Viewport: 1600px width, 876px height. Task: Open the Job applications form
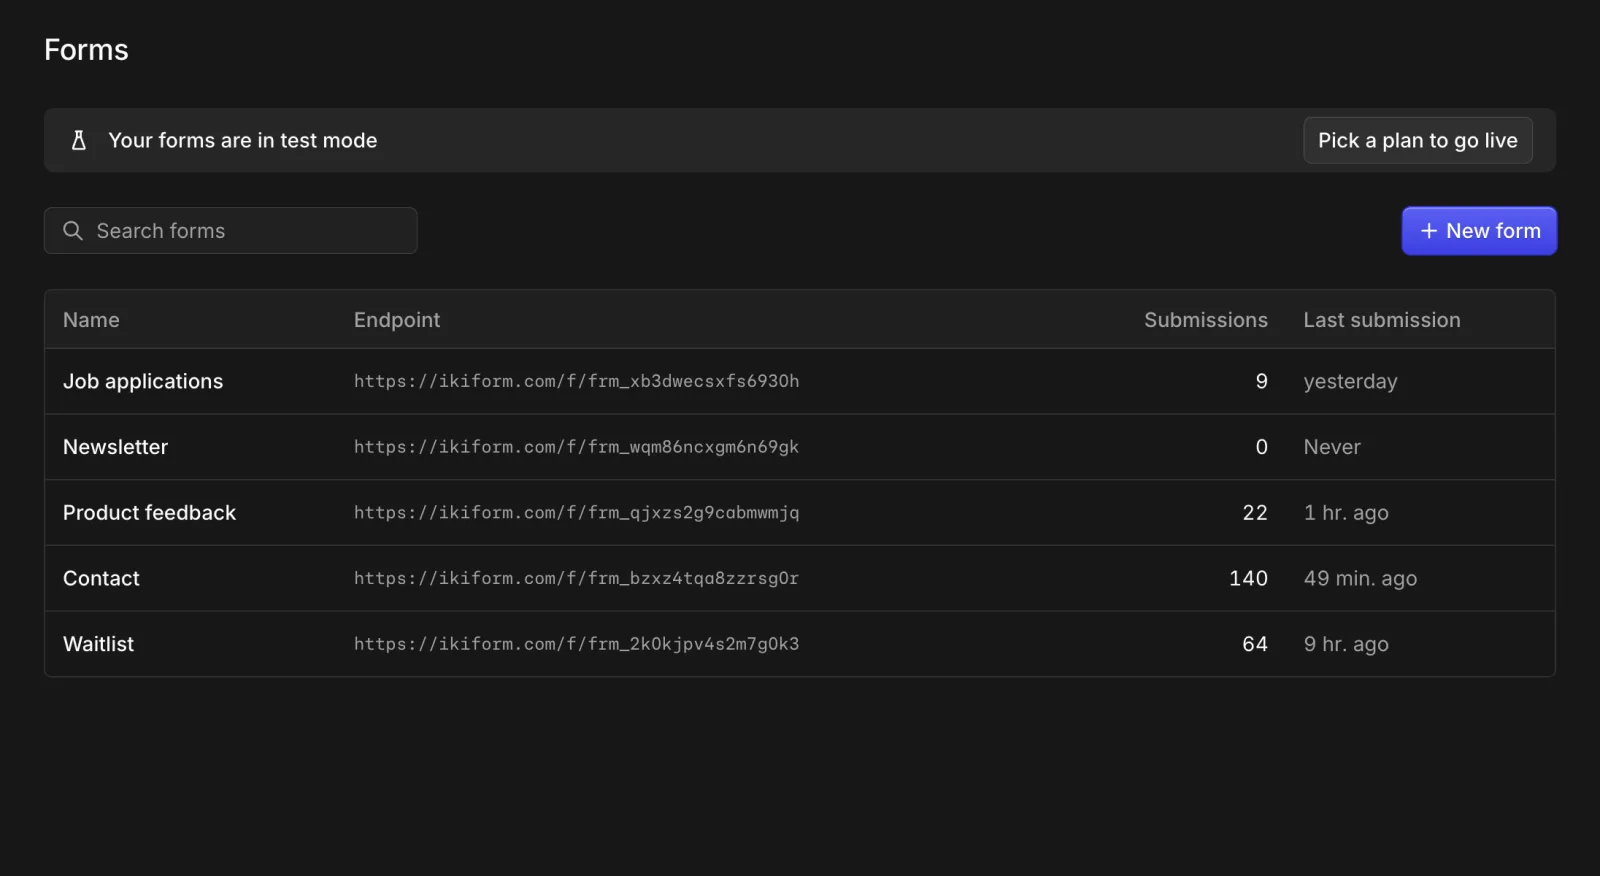click(143, 381)
